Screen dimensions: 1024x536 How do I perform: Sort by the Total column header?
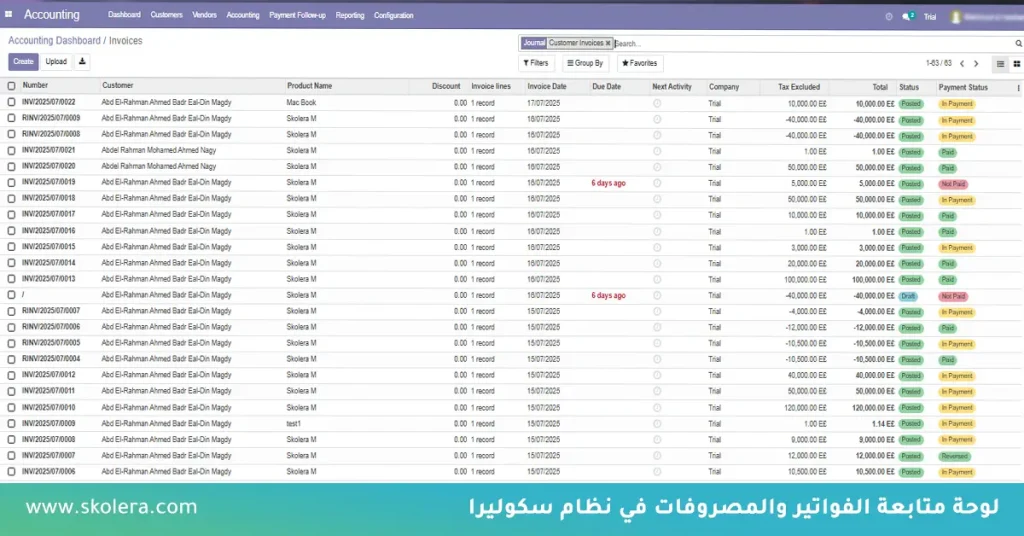click(x=880, y=87)
